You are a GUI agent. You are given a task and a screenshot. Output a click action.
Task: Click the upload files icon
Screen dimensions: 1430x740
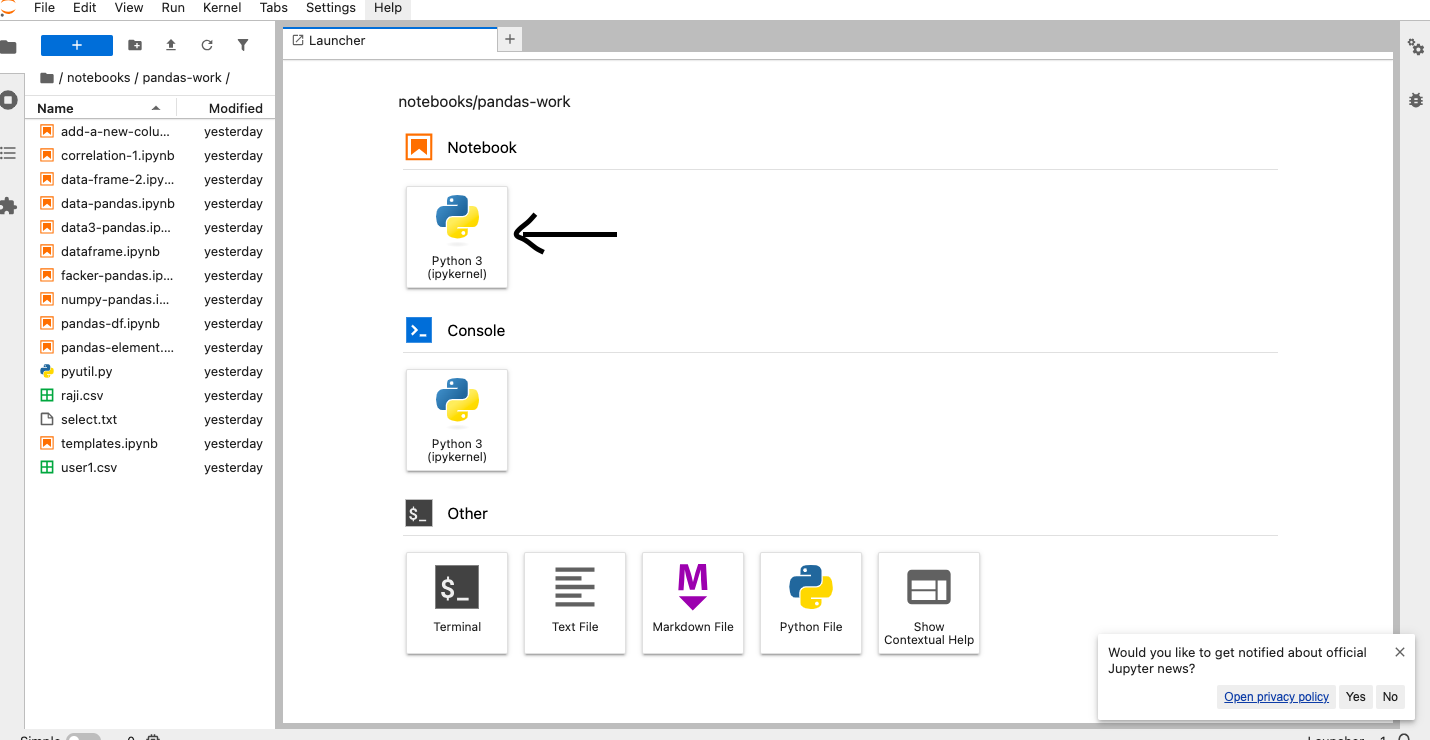pos(171,45)
